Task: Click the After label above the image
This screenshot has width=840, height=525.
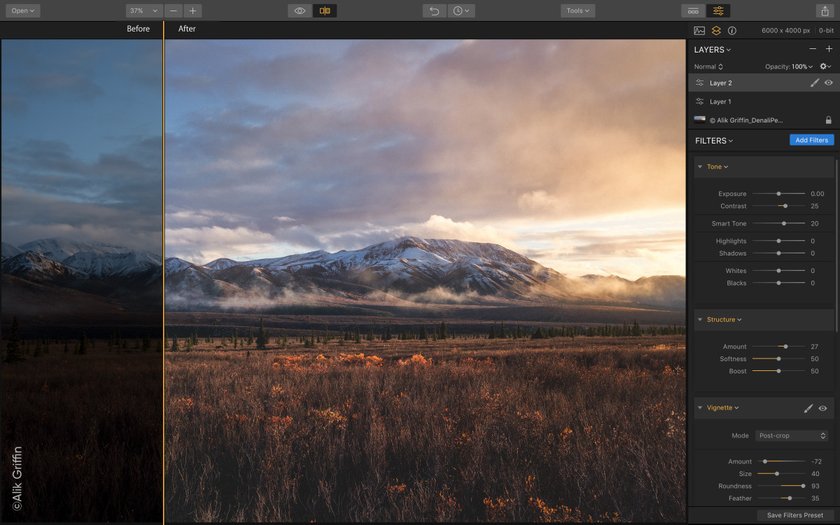Action: coord(187,28)
